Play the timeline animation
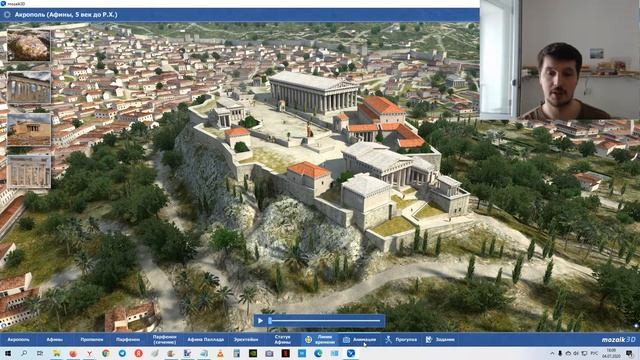The height and width of the screenshot is (360, 640). coord(260,321)
